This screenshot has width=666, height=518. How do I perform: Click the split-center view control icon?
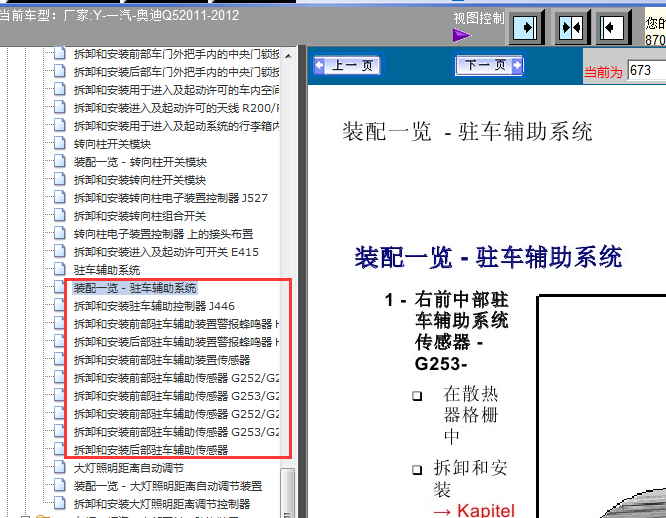coord(570,27)
